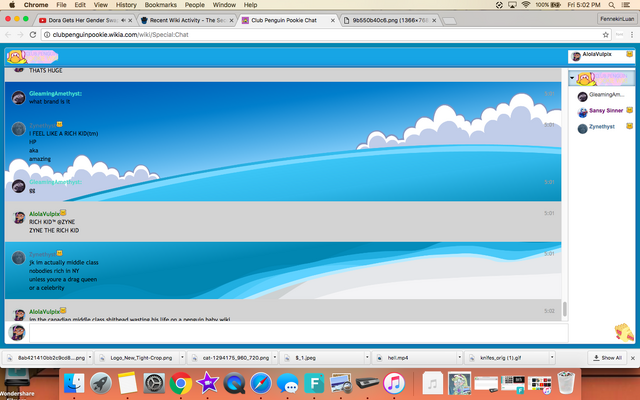640x400 pixels.
Task: Open AlolaVulpix user menu in chat header
Action: pos(602,56)
